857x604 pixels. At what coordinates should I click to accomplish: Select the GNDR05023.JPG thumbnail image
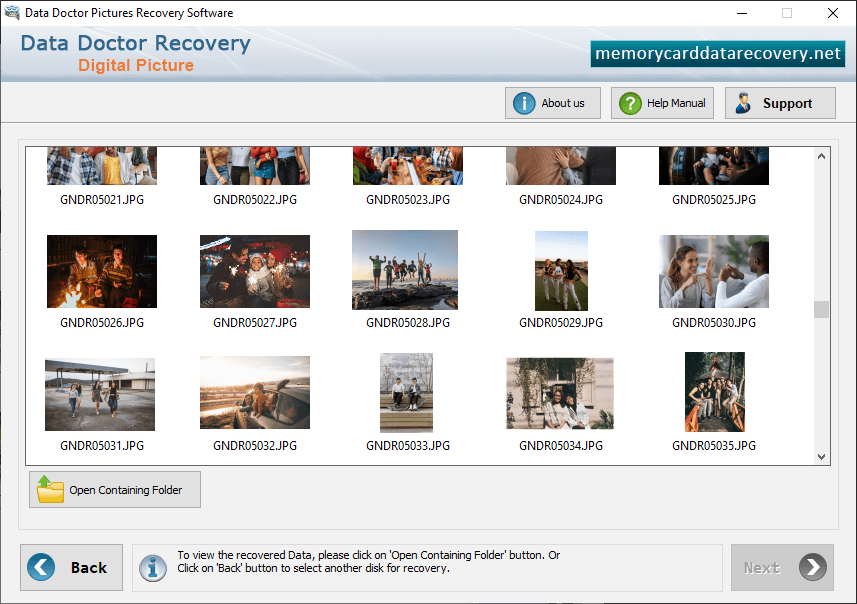pyautogui.click(x=408, y=166)
